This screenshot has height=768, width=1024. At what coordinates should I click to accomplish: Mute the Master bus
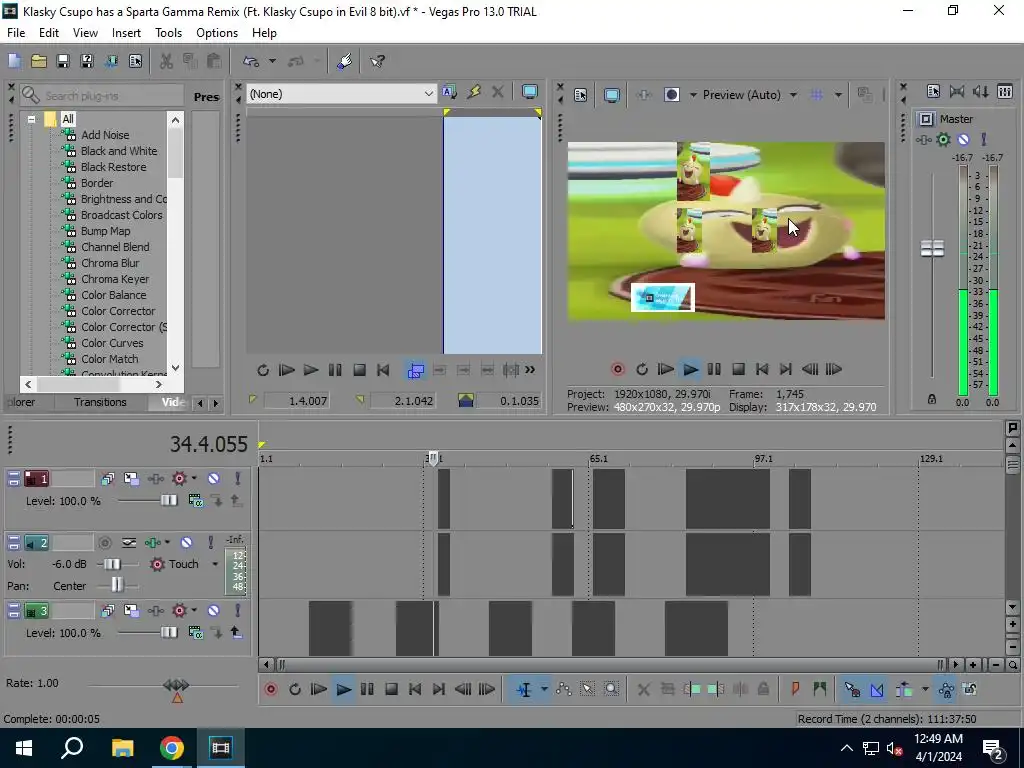coord(963,139)
